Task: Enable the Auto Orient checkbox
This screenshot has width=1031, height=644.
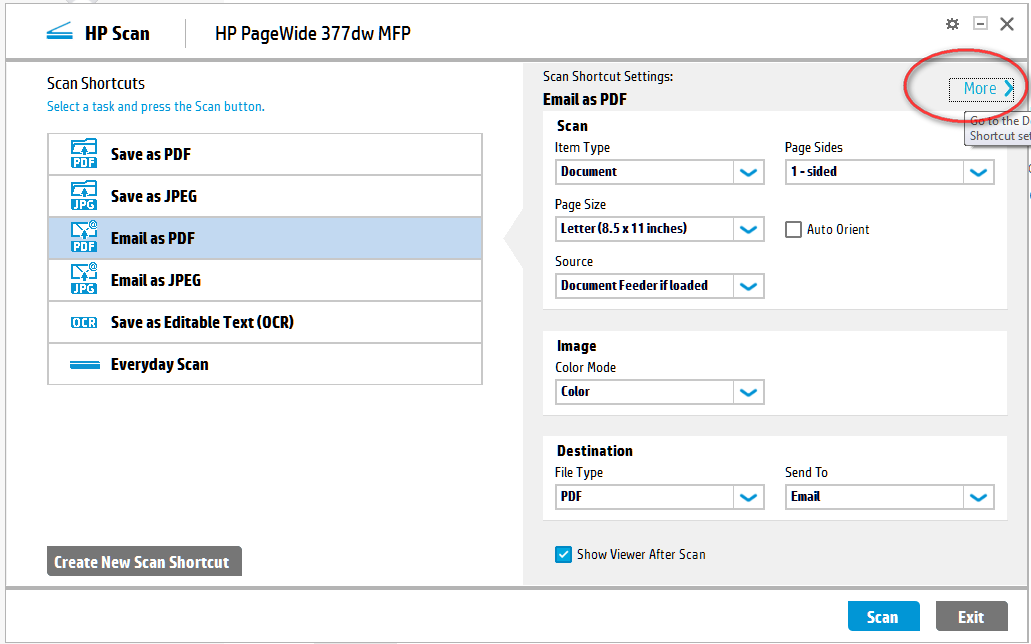Action: pos(793,229)
